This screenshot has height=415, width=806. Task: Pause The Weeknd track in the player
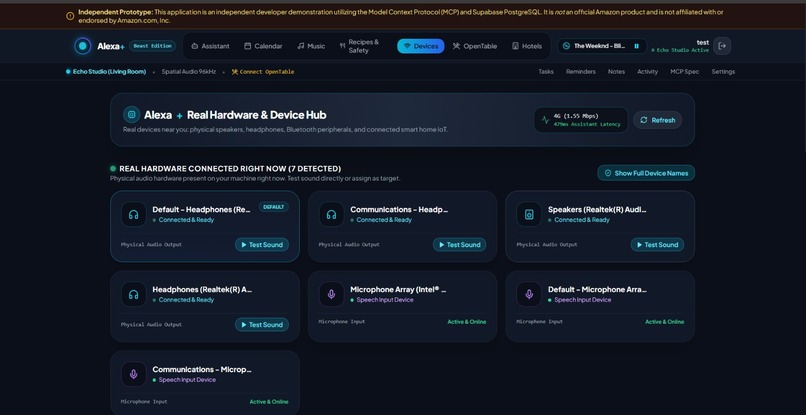(636, 46)
